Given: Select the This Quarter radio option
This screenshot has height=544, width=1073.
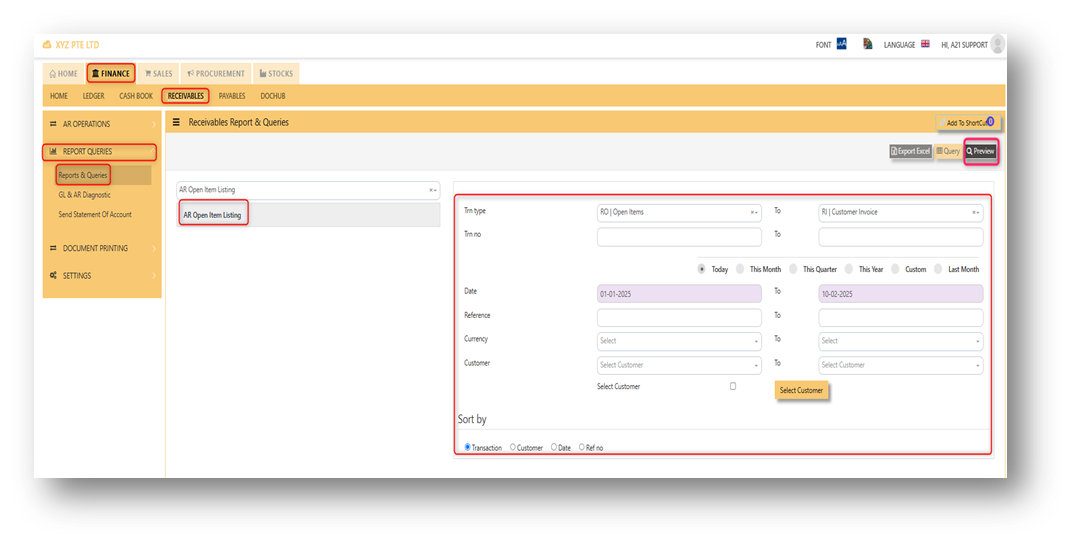Looking at the screenshot, I should (793, 269).
